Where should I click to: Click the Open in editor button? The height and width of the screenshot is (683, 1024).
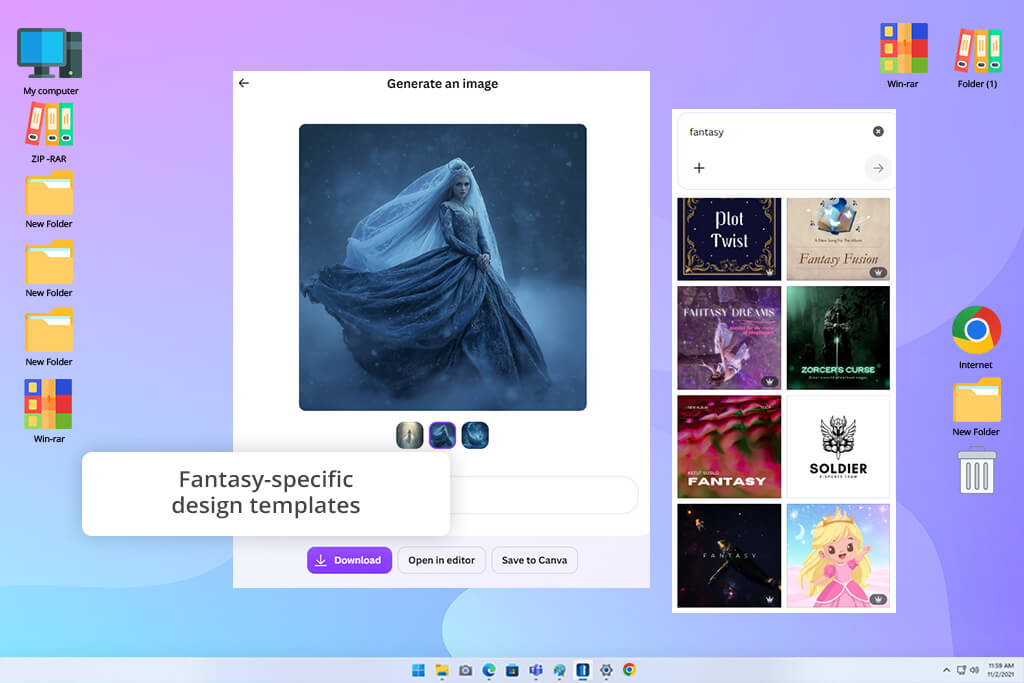click(x=441, y=560)
